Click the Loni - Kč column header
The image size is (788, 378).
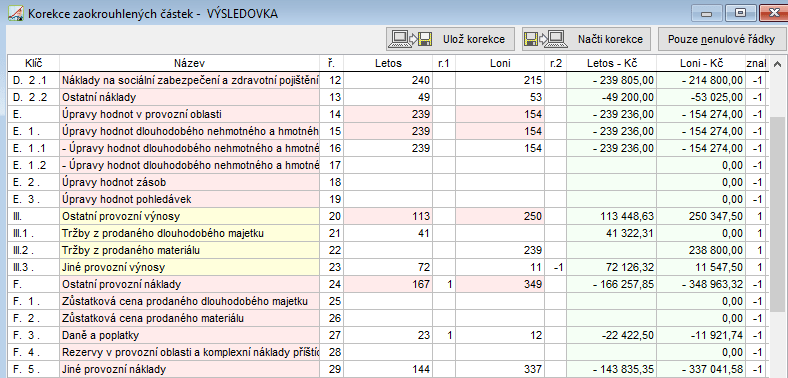(x=701, y=63)
